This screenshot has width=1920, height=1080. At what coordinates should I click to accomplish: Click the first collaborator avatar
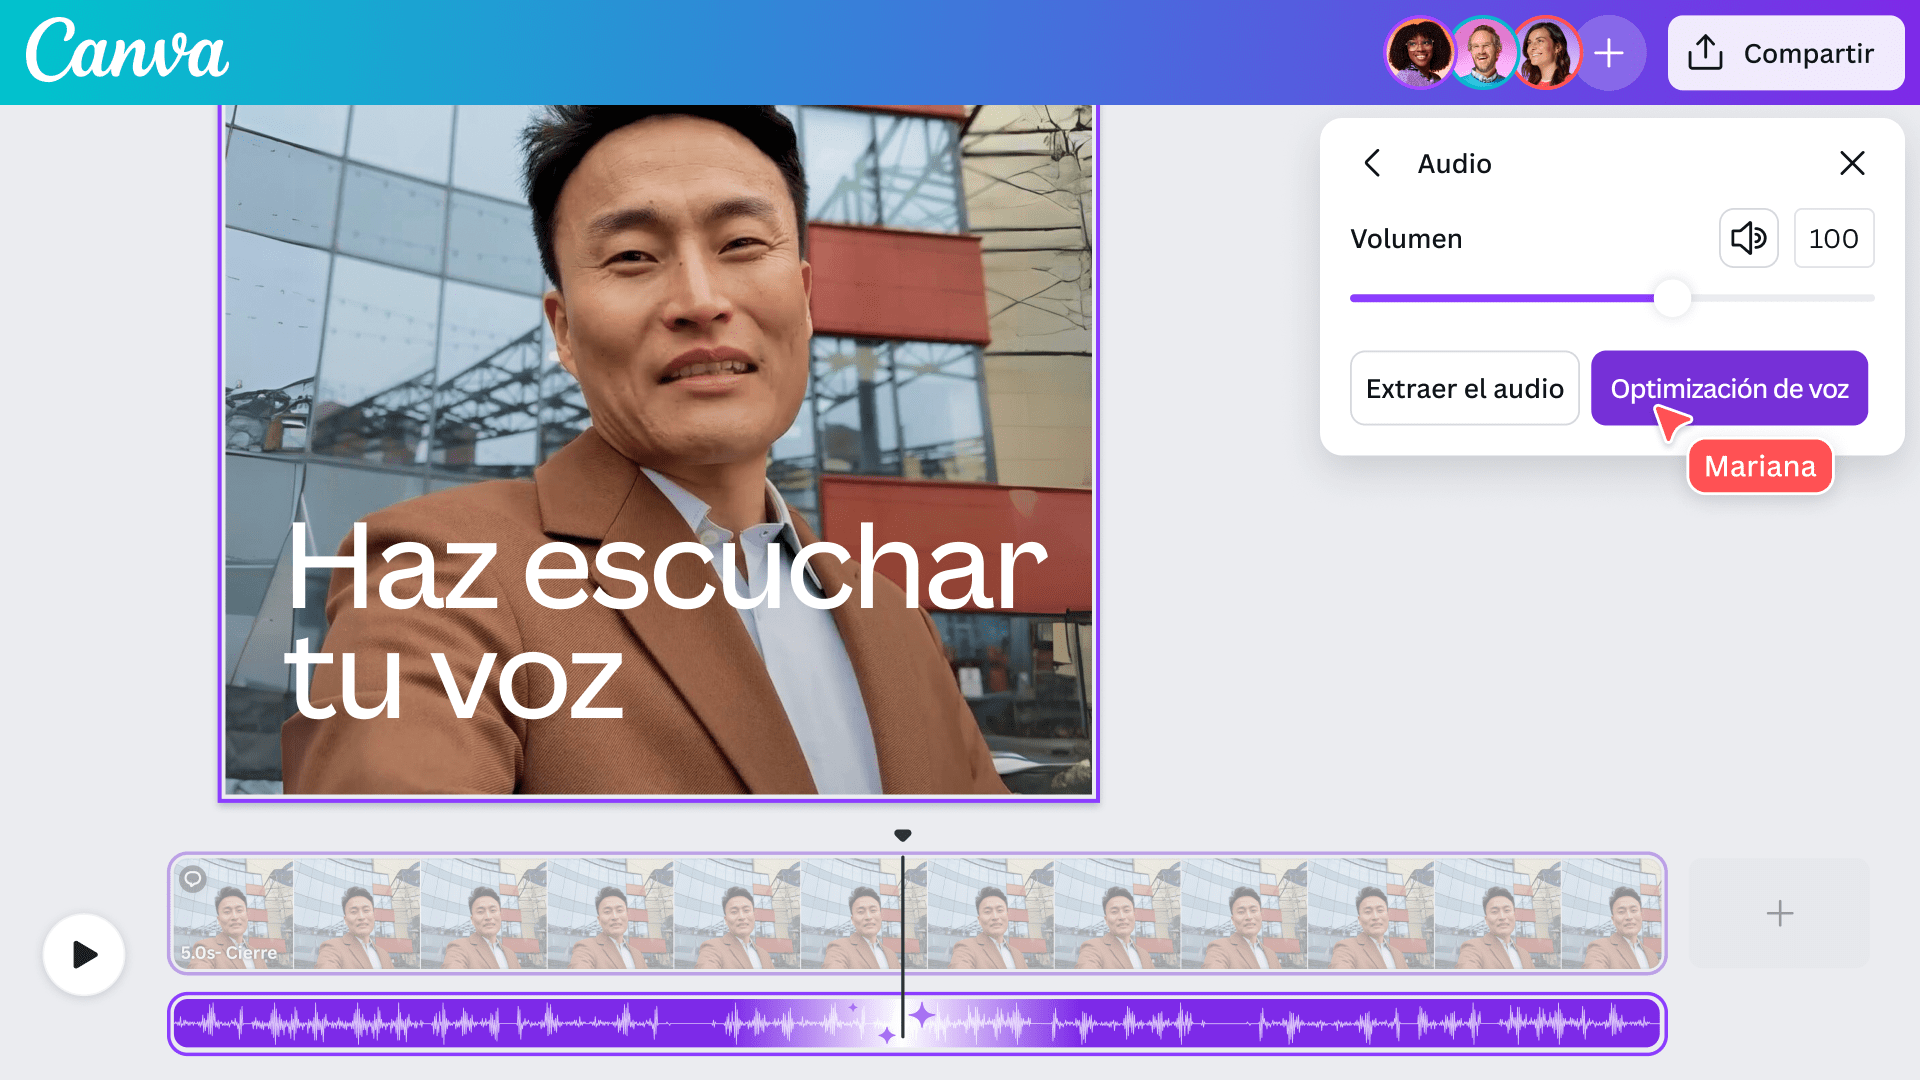[1419, 52]
